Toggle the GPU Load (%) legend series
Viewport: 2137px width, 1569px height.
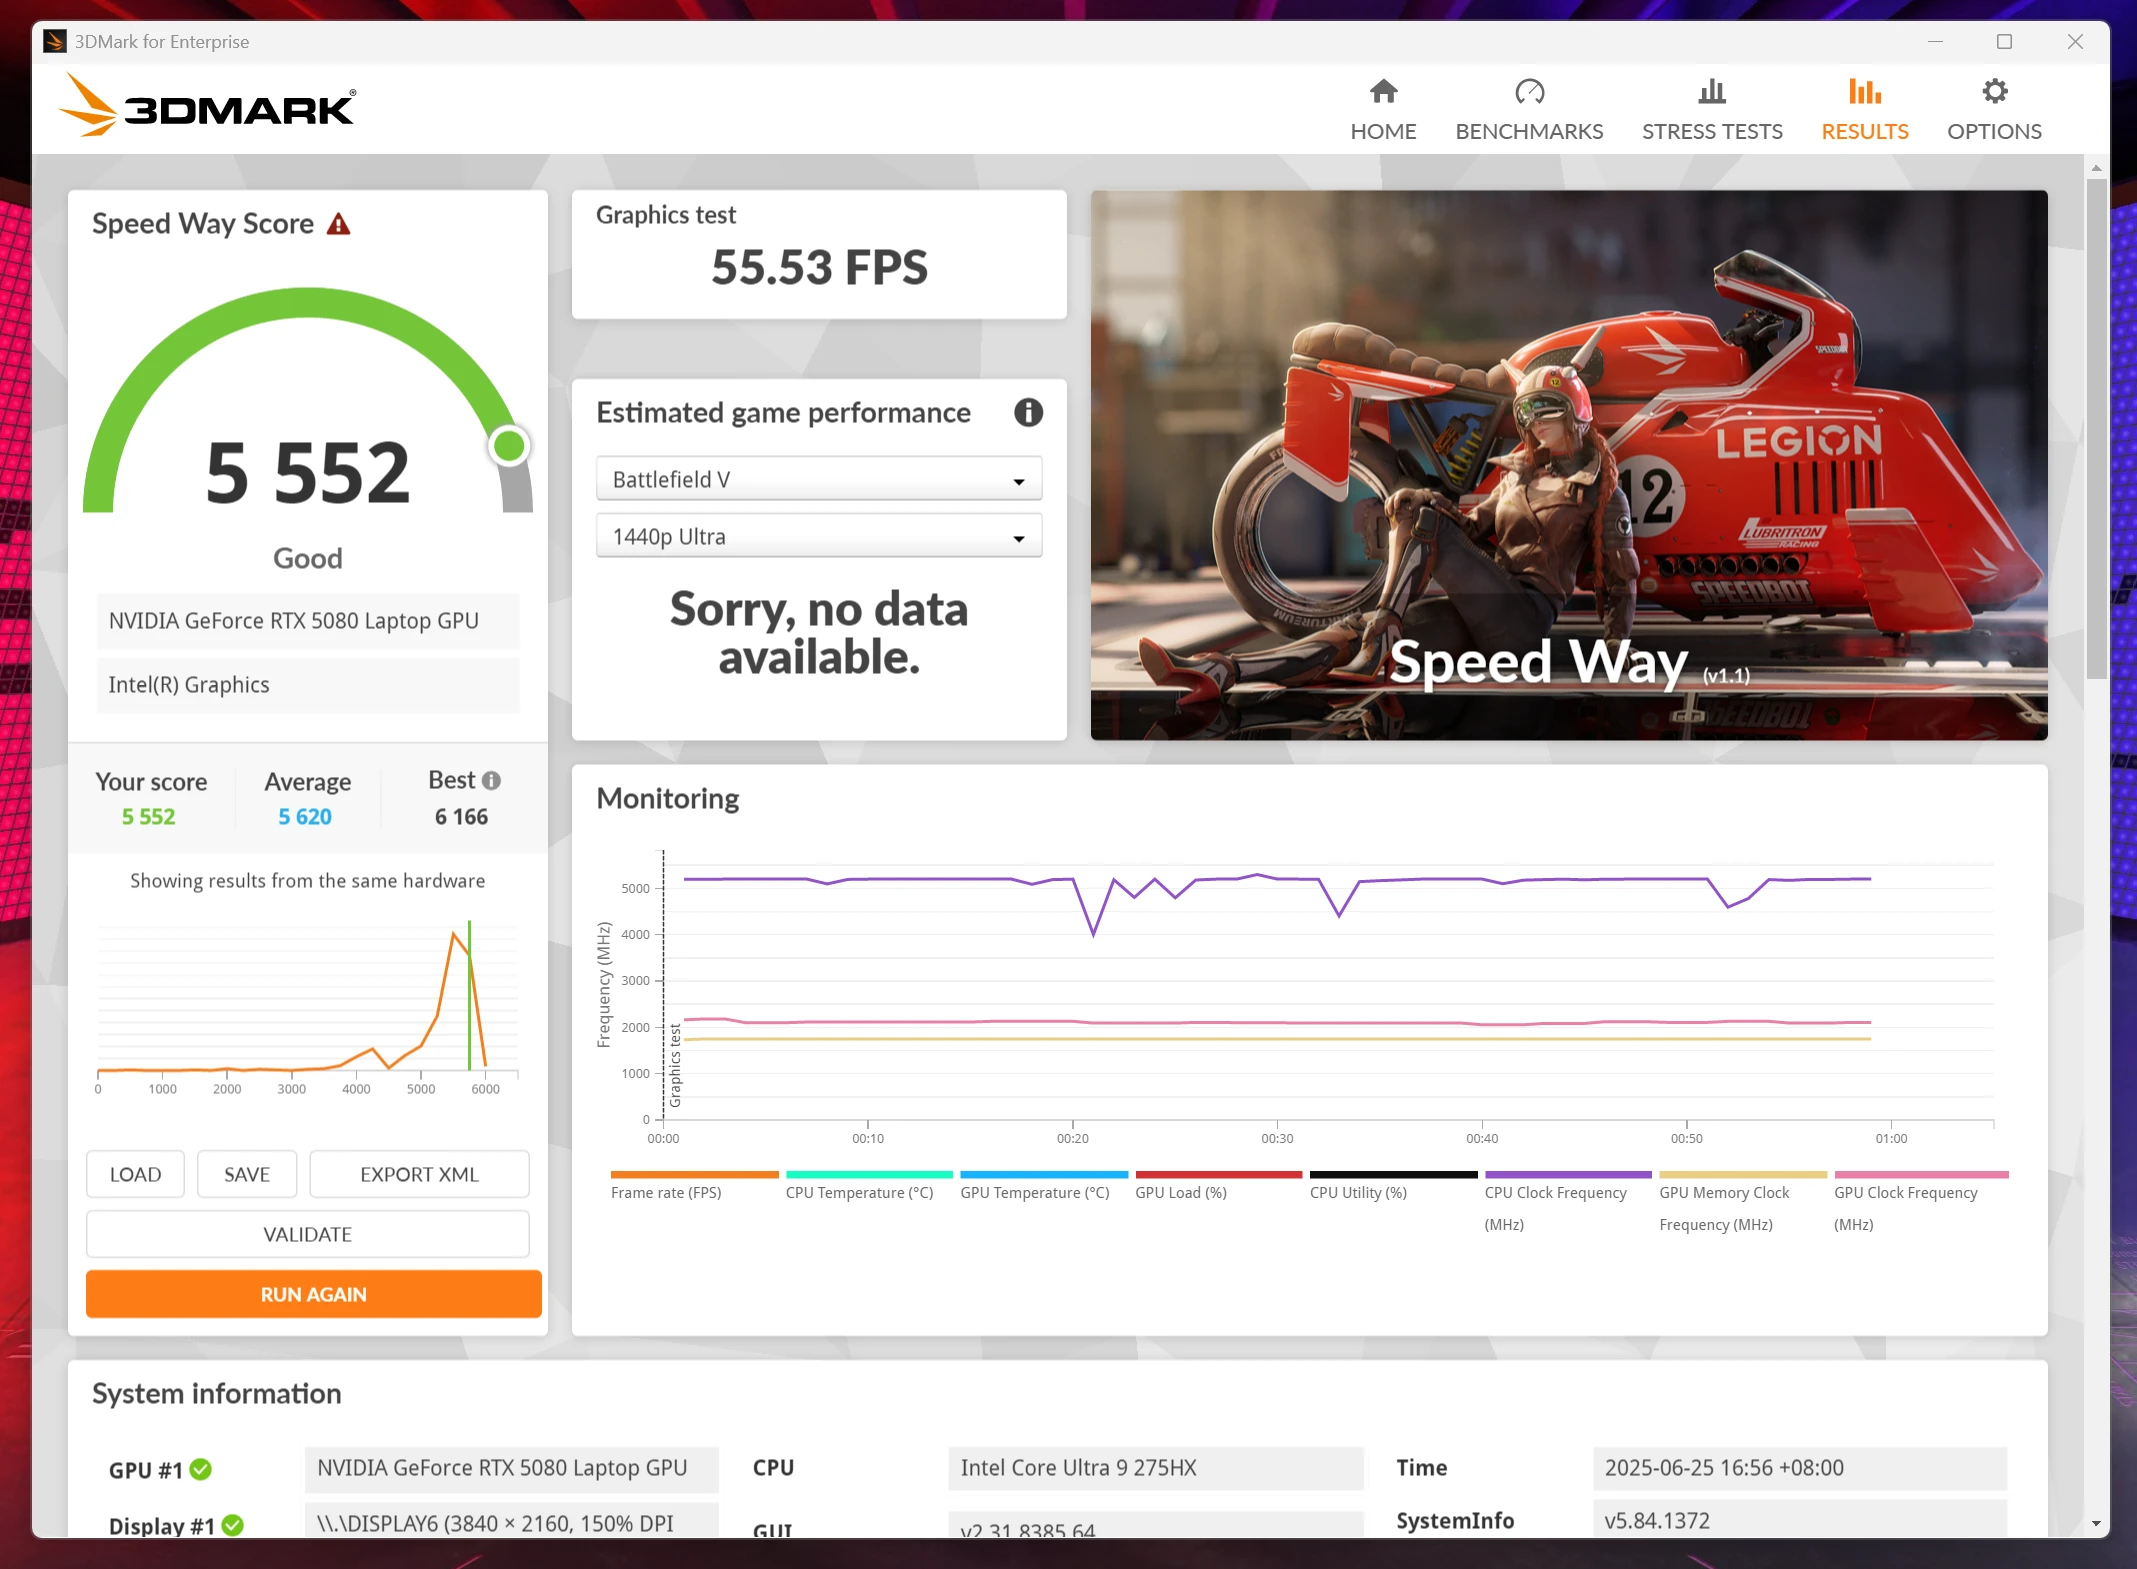coord(1181,1192)
